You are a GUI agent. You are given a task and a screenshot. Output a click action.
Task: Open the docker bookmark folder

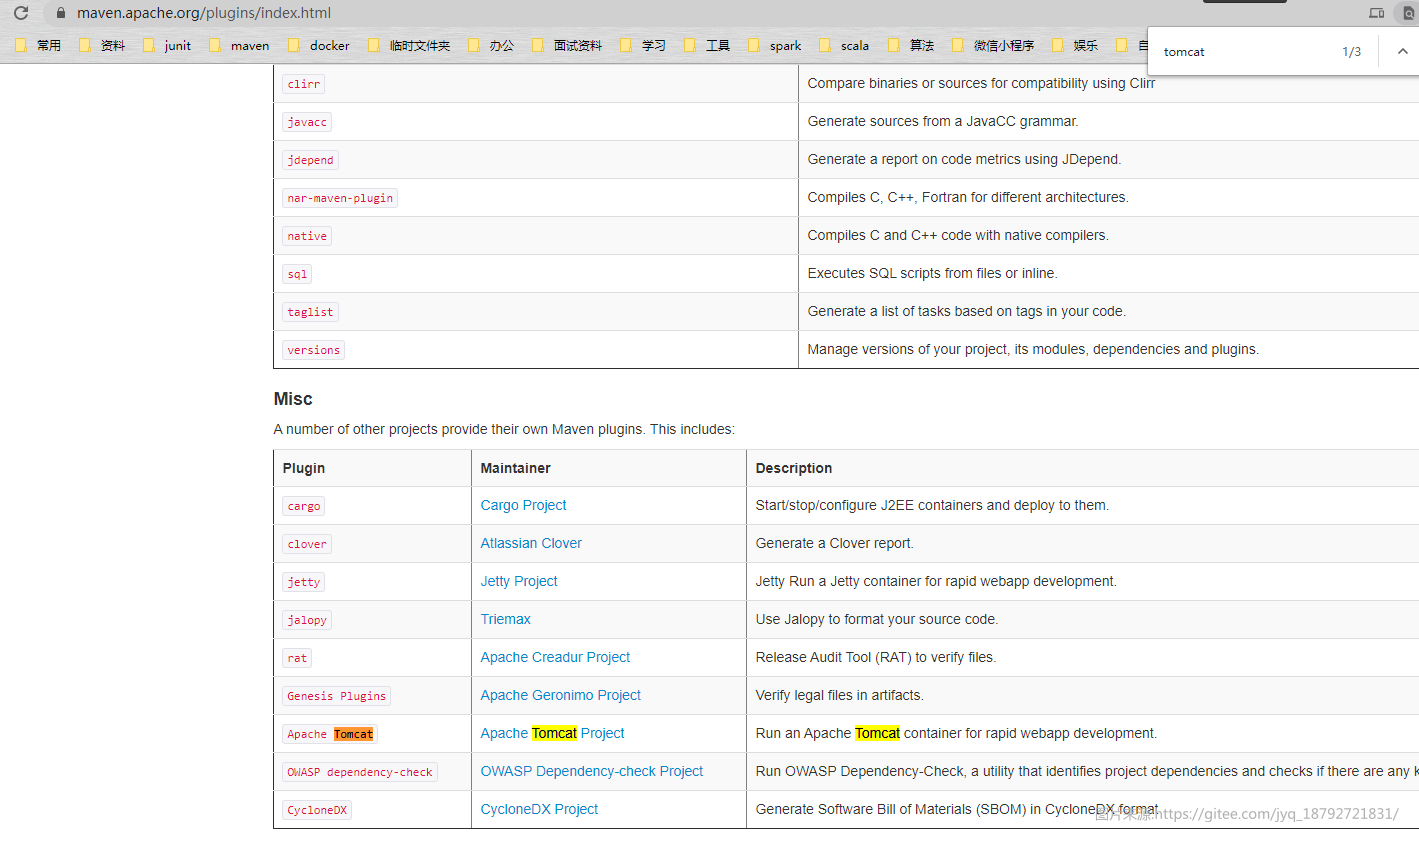320,45
